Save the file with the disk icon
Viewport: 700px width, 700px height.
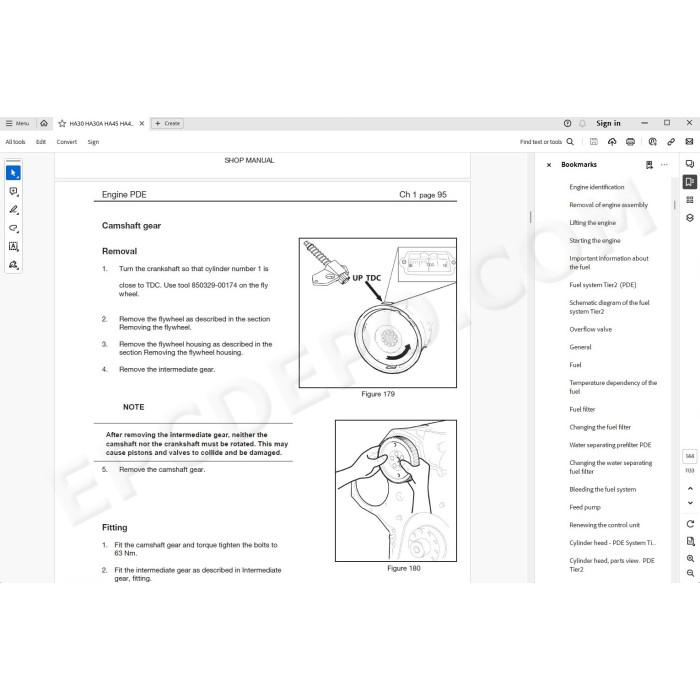pos(593,142)
